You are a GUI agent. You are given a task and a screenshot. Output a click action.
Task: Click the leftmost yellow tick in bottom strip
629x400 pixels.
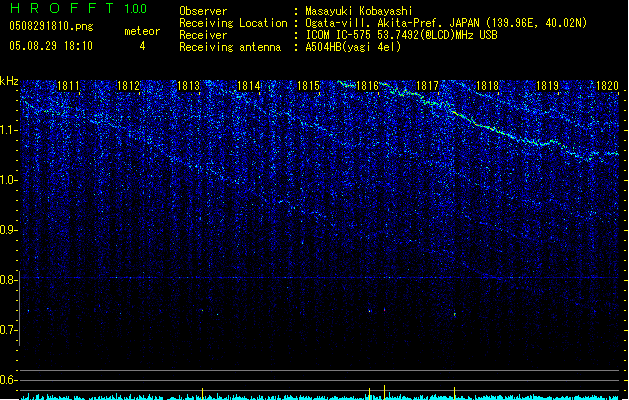pyautogui.click(x=202, y=393)
